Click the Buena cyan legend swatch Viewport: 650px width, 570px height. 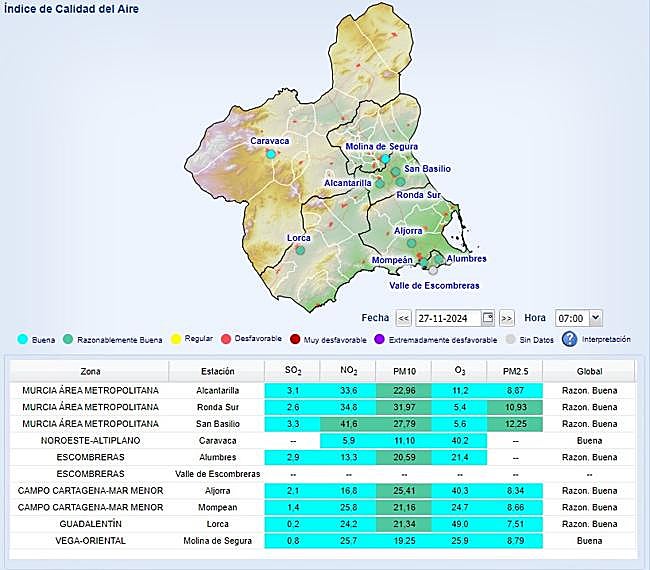(23, 340)
